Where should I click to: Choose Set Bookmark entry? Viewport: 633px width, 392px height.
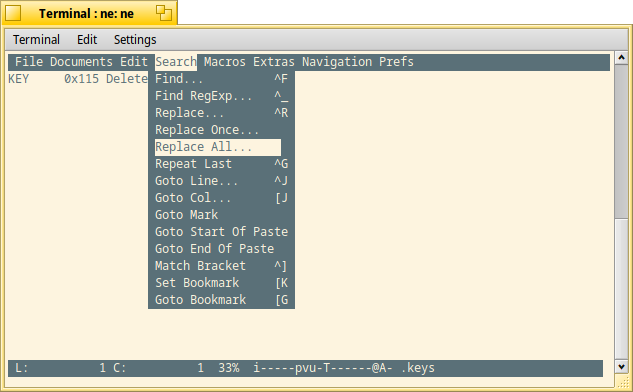[221, 283]
